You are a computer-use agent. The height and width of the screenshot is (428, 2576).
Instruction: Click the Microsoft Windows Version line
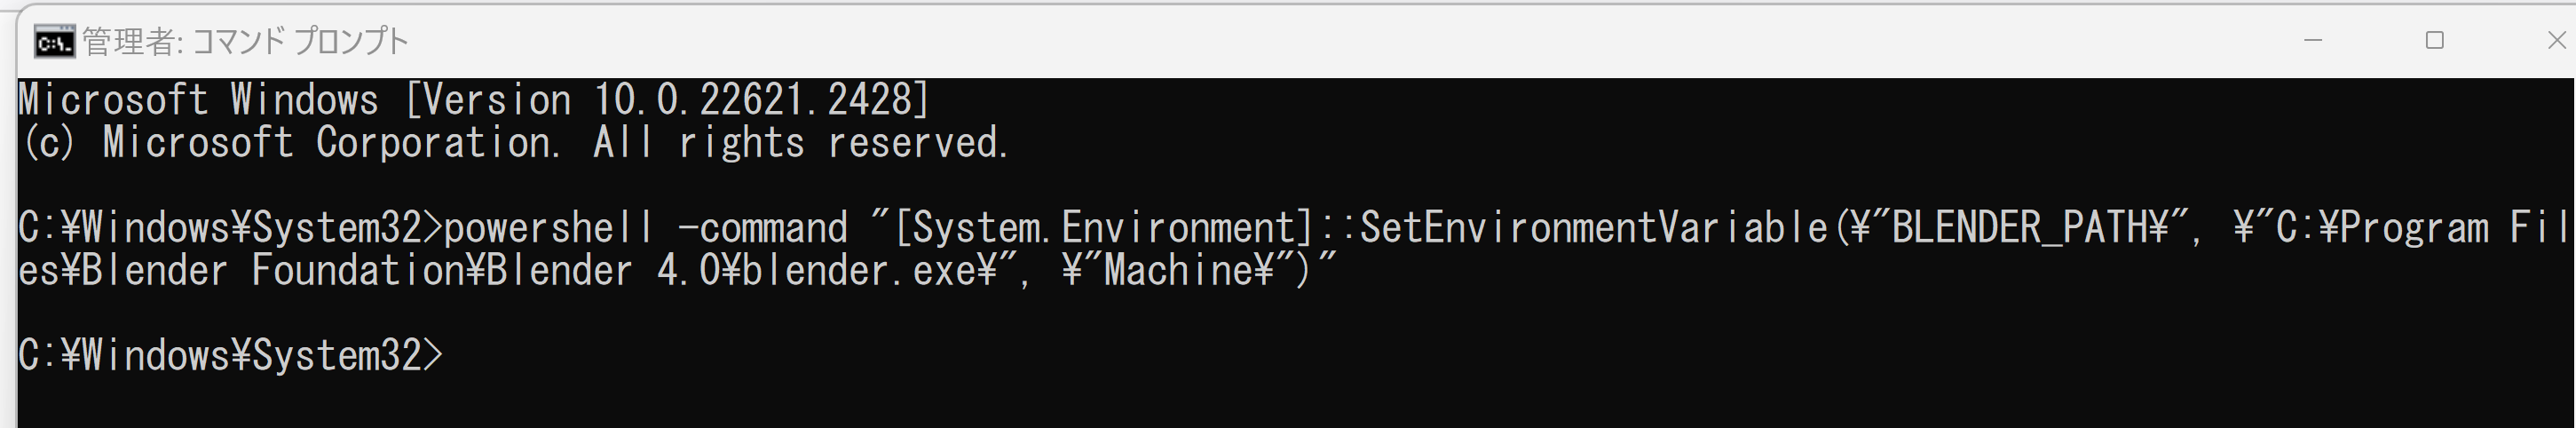pyautogui.click(x=475, y=100)
